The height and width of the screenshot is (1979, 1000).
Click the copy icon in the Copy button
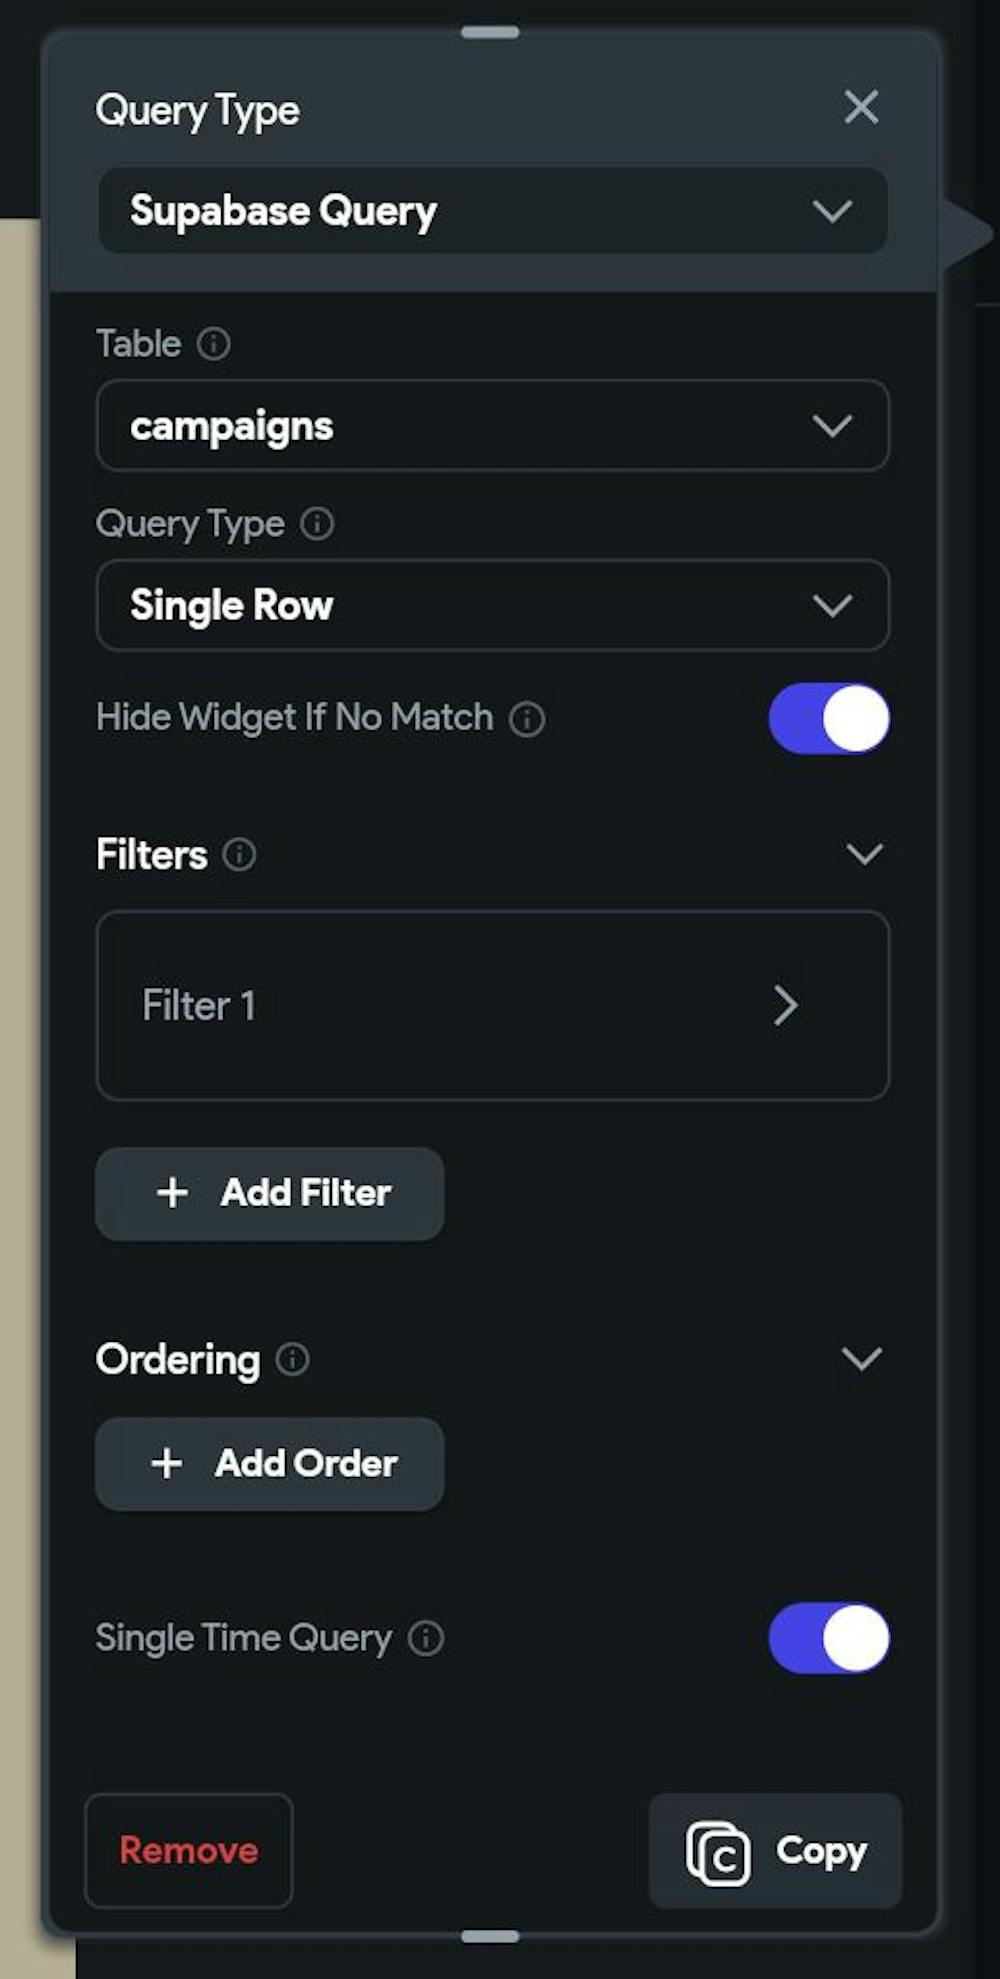(718, 1853)
